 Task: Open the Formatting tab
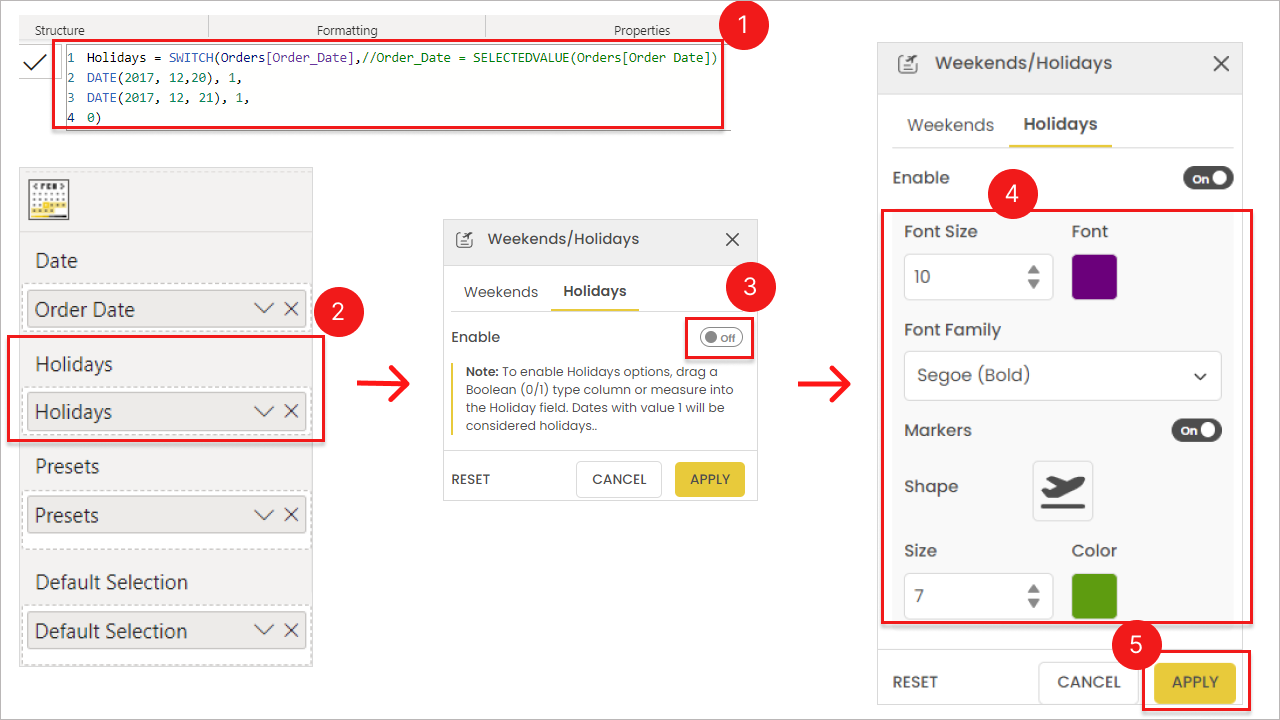pos(347,30)
